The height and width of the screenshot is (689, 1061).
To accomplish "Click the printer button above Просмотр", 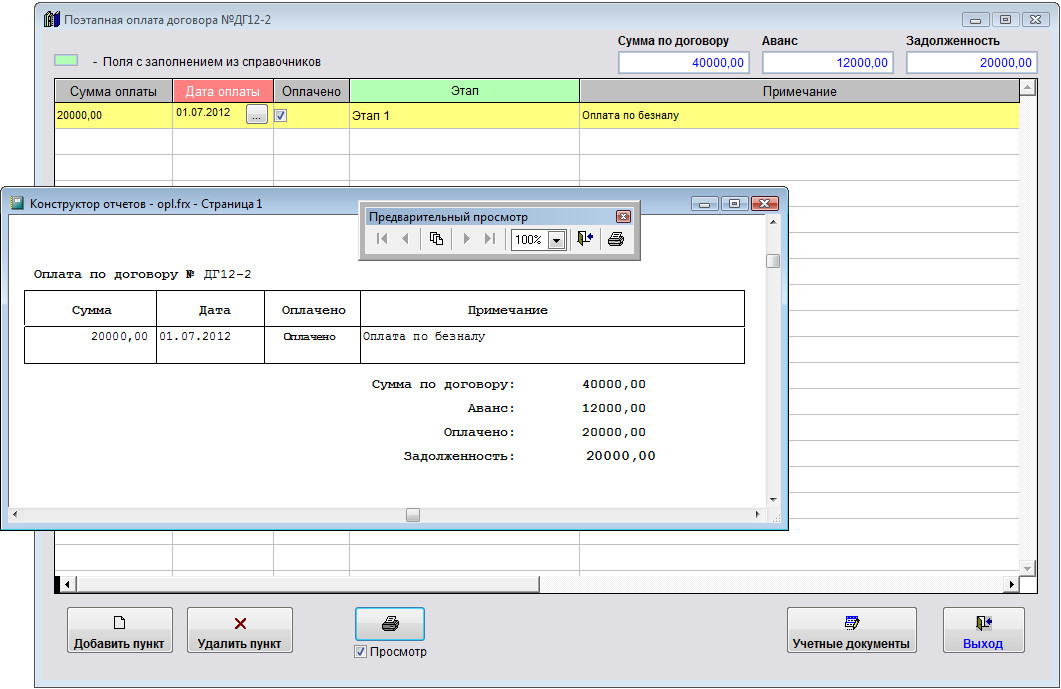I will pyautogui.click(x=390, y=624).
